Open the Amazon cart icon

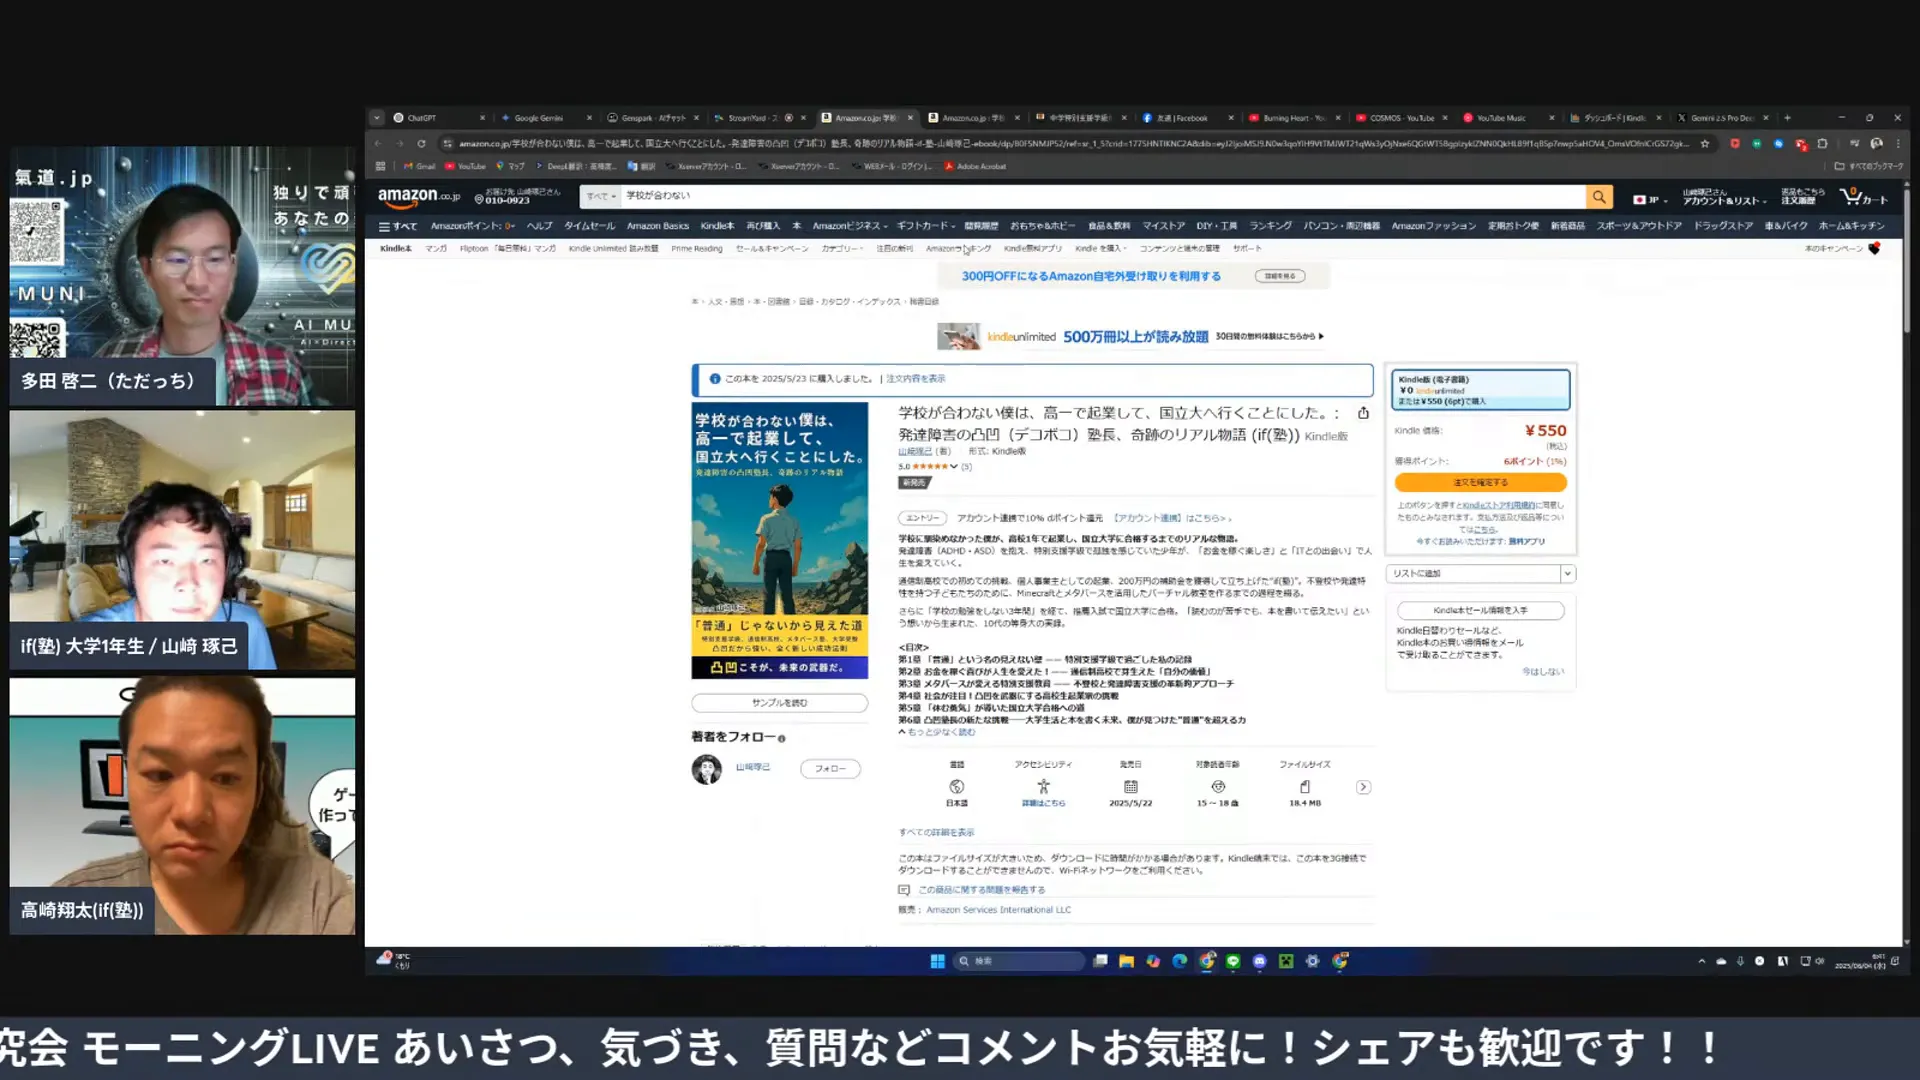[1864, 197]
